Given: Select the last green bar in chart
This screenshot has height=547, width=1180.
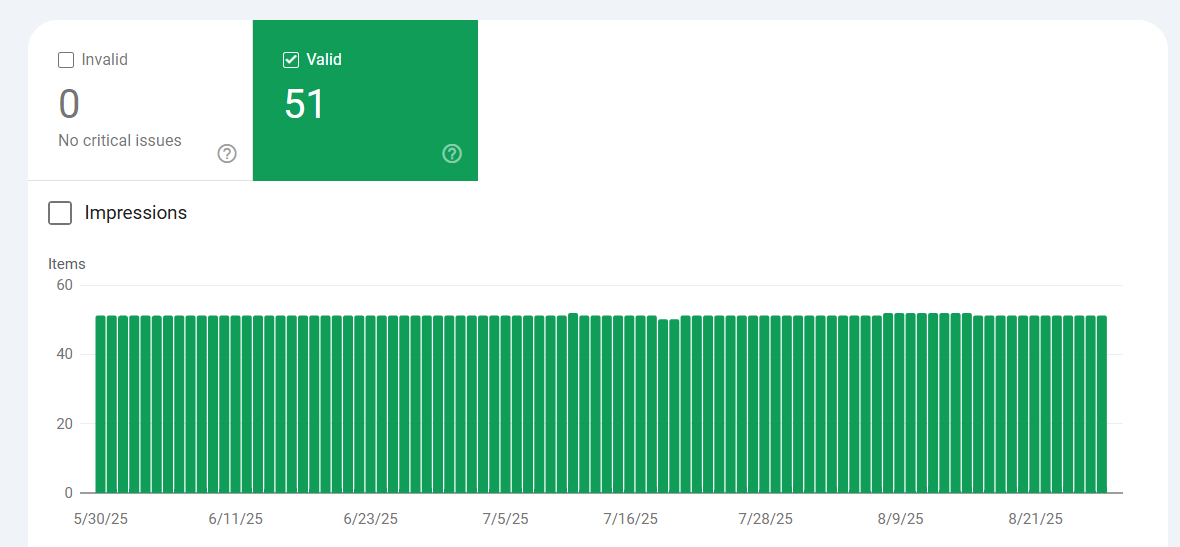Looking at the screenshot, I should pyautogui.click(x=1102, y=404).
